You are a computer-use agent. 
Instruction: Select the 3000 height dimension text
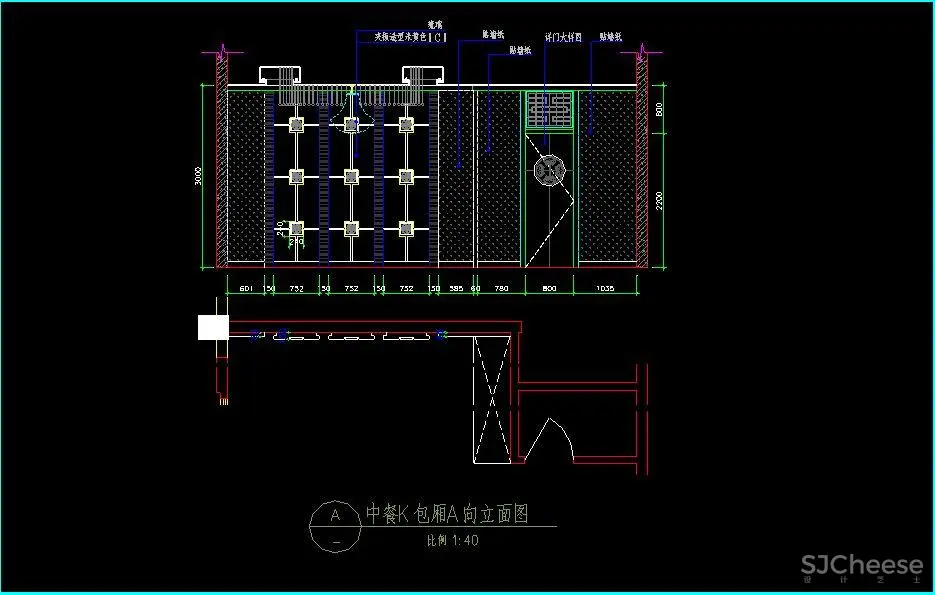[x=198, y=178]
